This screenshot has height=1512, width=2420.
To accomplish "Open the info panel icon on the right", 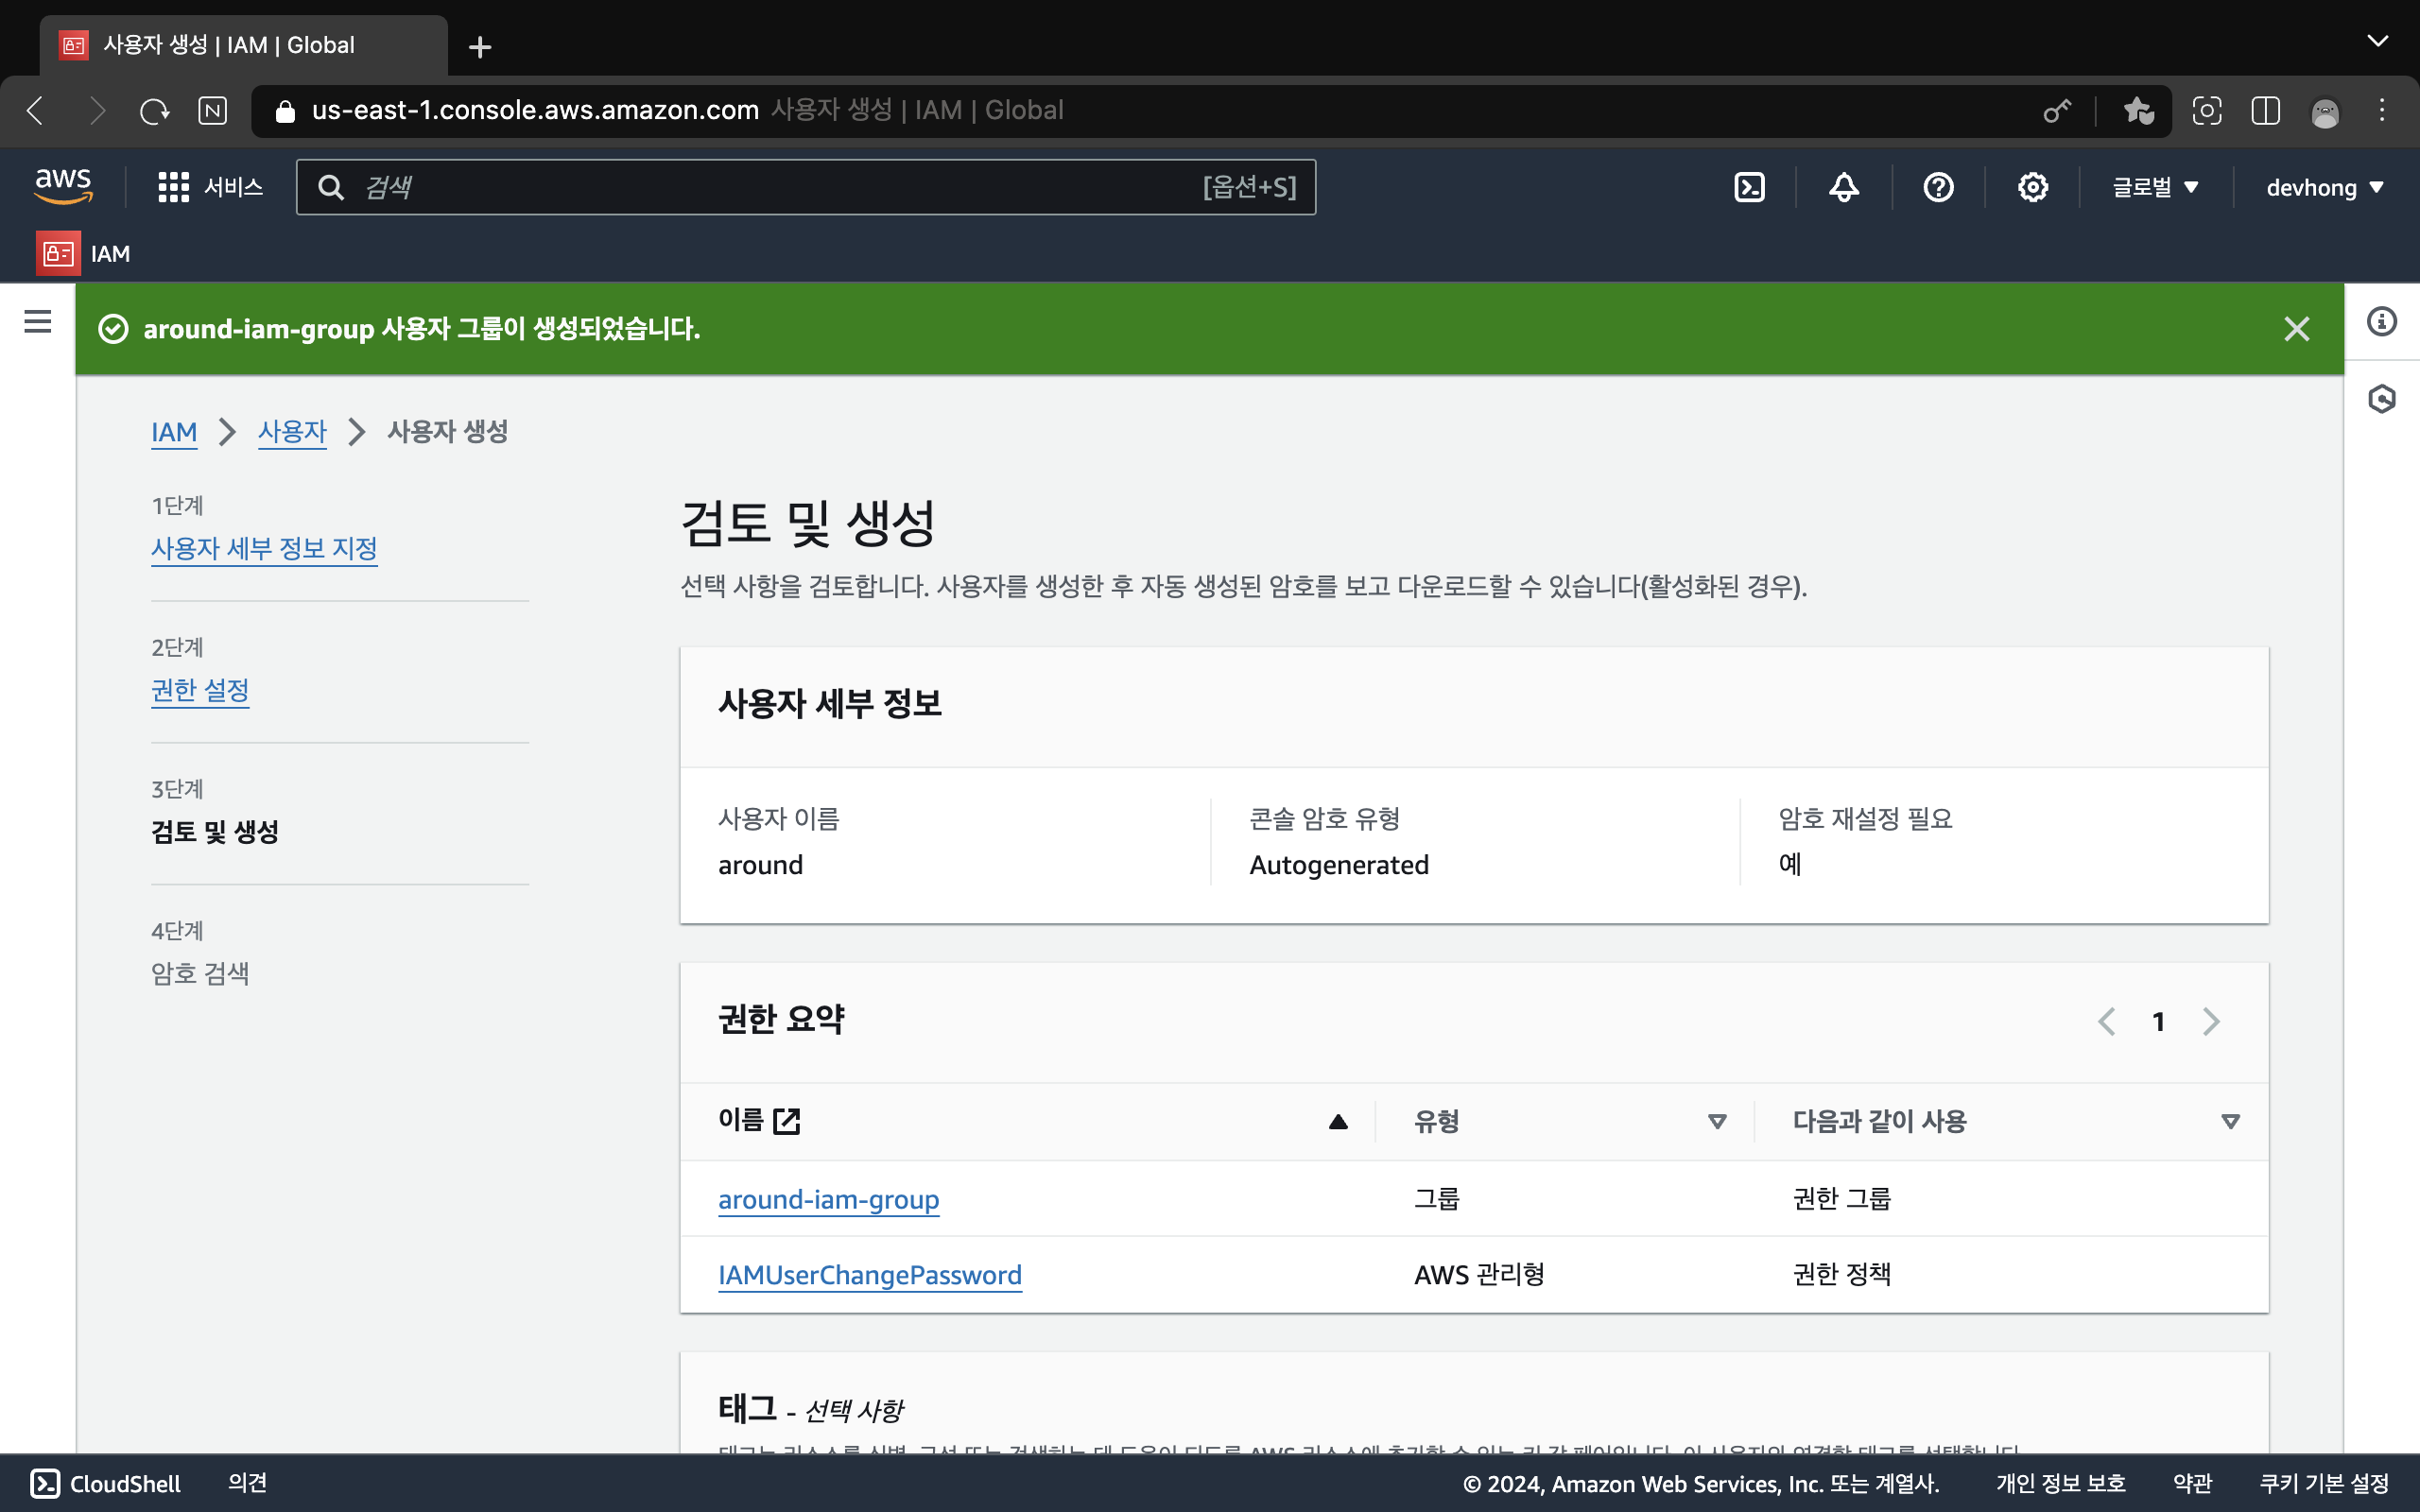I will pyautogui.click(x=2381, y=321).
